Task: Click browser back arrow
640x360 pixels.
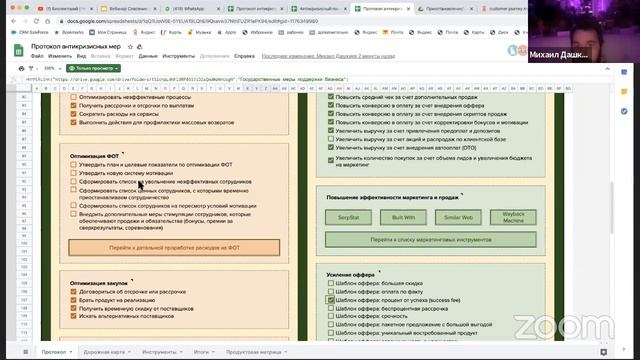Action: (13, 21)
